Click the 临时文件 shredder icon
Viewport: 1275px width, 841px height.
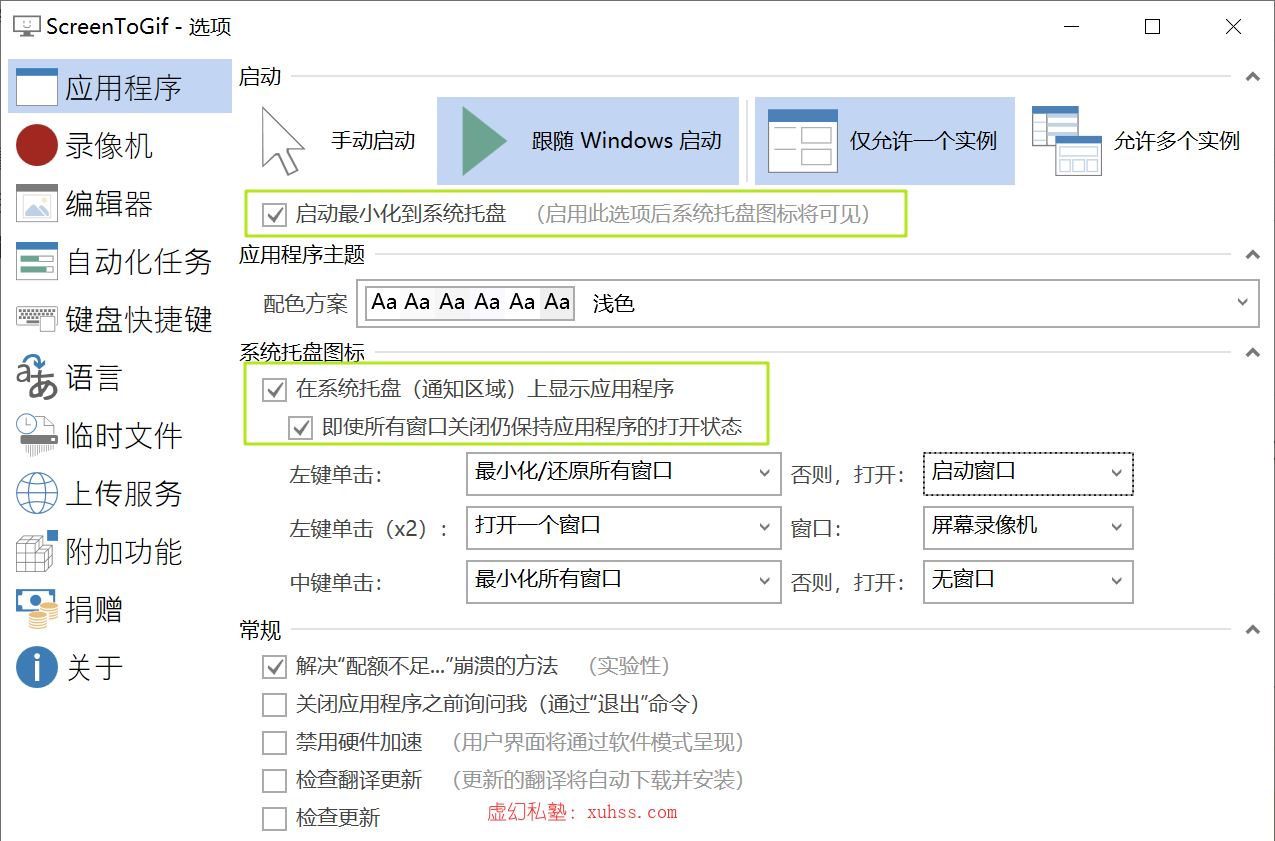37,435
